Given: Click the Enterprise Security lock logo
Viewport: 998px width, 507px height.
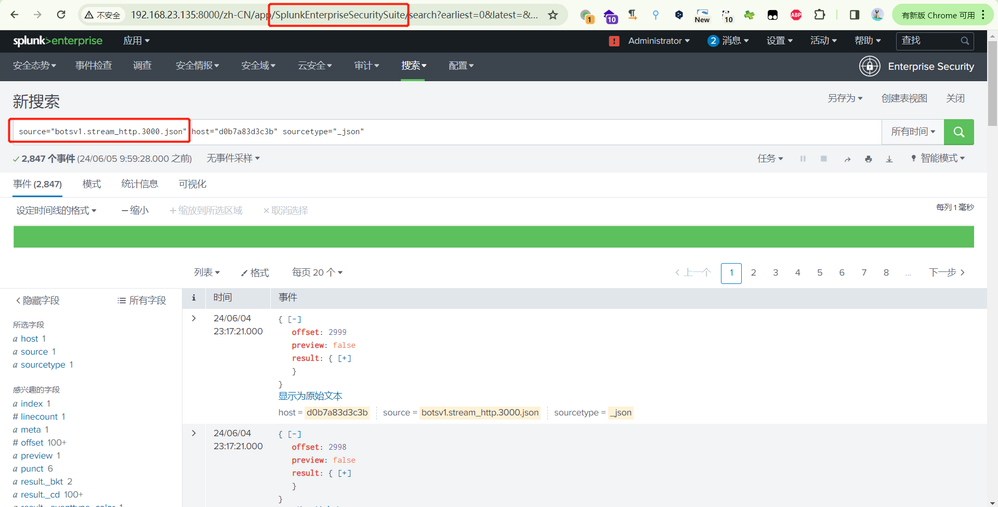Looking at the screenshot, I should click(x=869, y=66).
